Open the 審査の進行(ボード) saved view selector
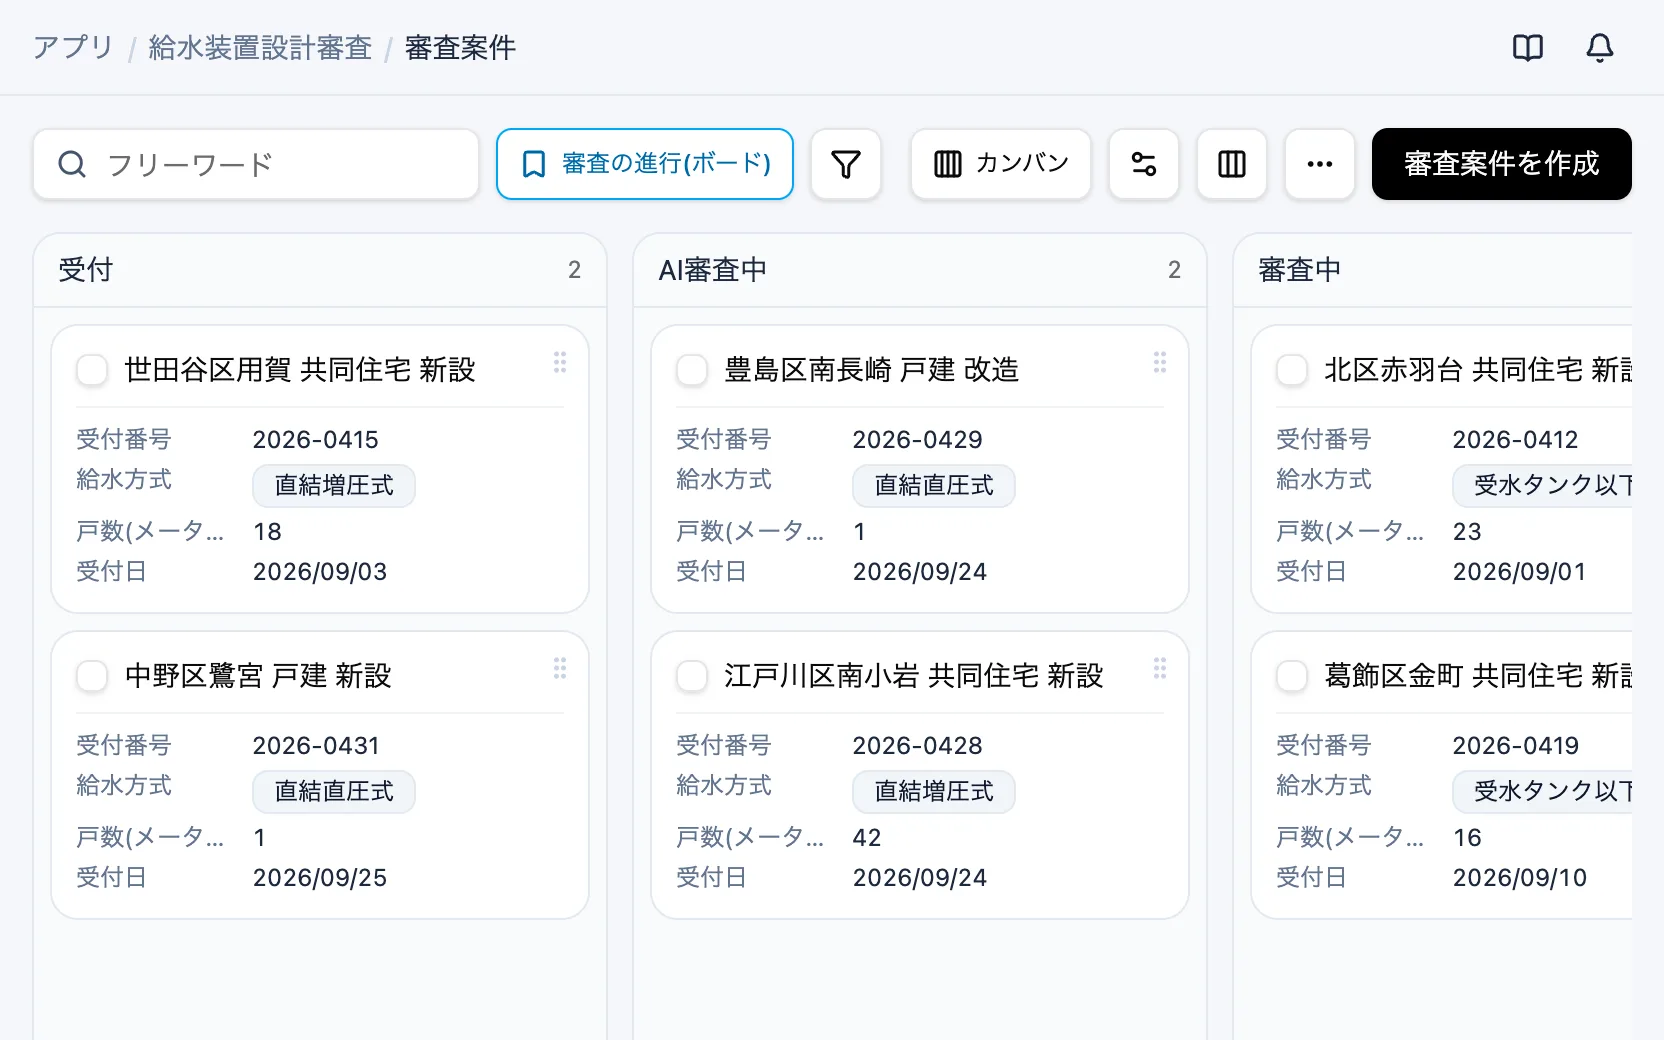The width and height of the screenshot is (1664, 1040). [645, 164]
